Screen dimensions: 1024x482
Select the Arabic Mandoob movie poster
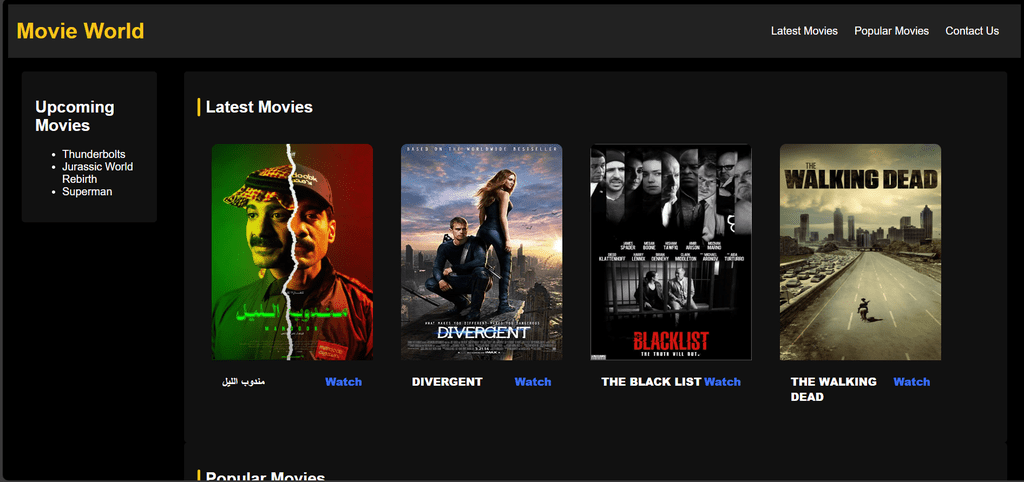tap(293, 252)
